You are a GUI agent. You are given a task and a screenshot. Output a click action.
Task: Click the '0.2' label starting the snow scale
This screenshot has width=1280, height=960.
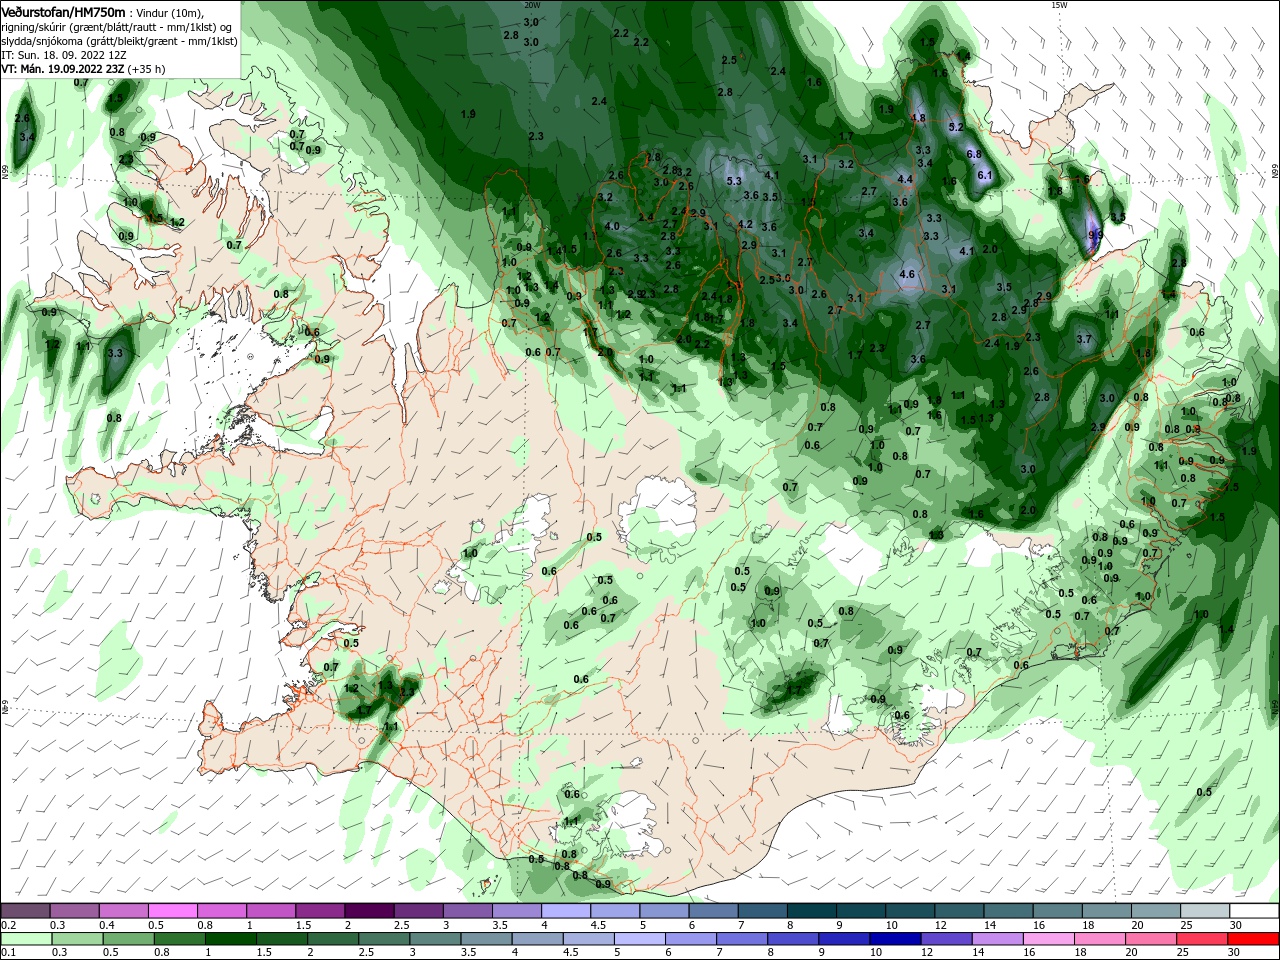pos(8,925)
